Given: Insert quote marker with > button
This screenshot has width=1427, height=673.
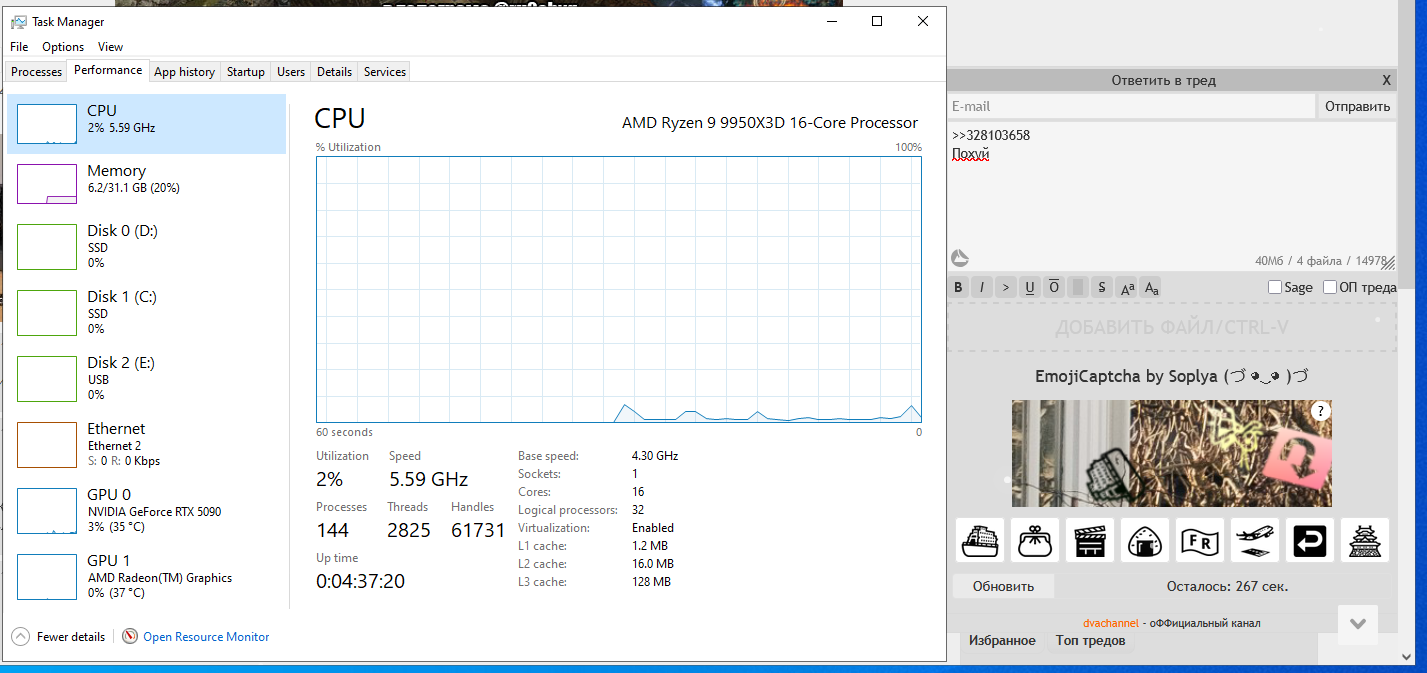Looking at the screenshot, I should pyautogui.click(x=1006, y=287).
